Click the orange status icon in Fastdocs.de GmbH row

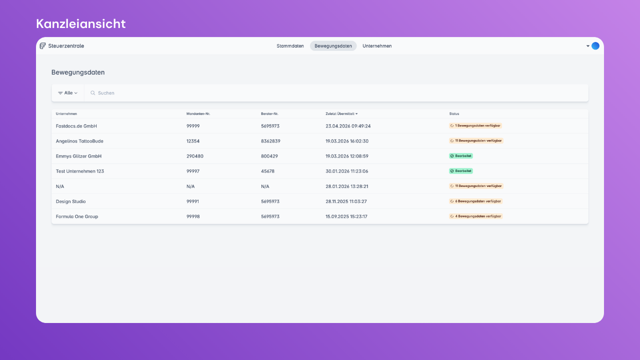pos(452,126)
